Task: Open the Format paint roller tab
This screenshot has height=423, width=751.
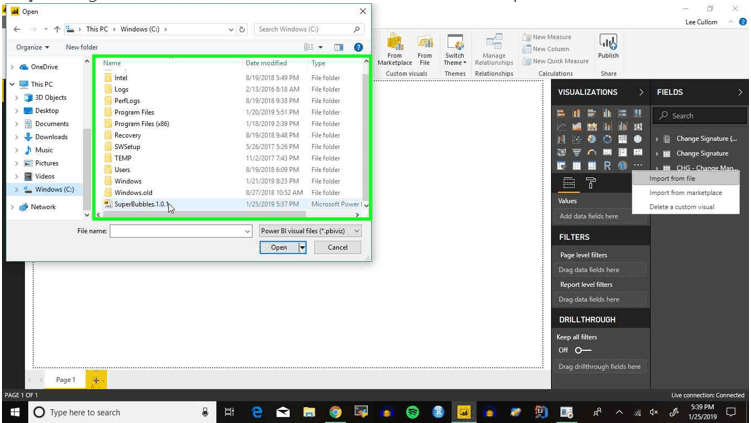Action: [x=591, y=183]
